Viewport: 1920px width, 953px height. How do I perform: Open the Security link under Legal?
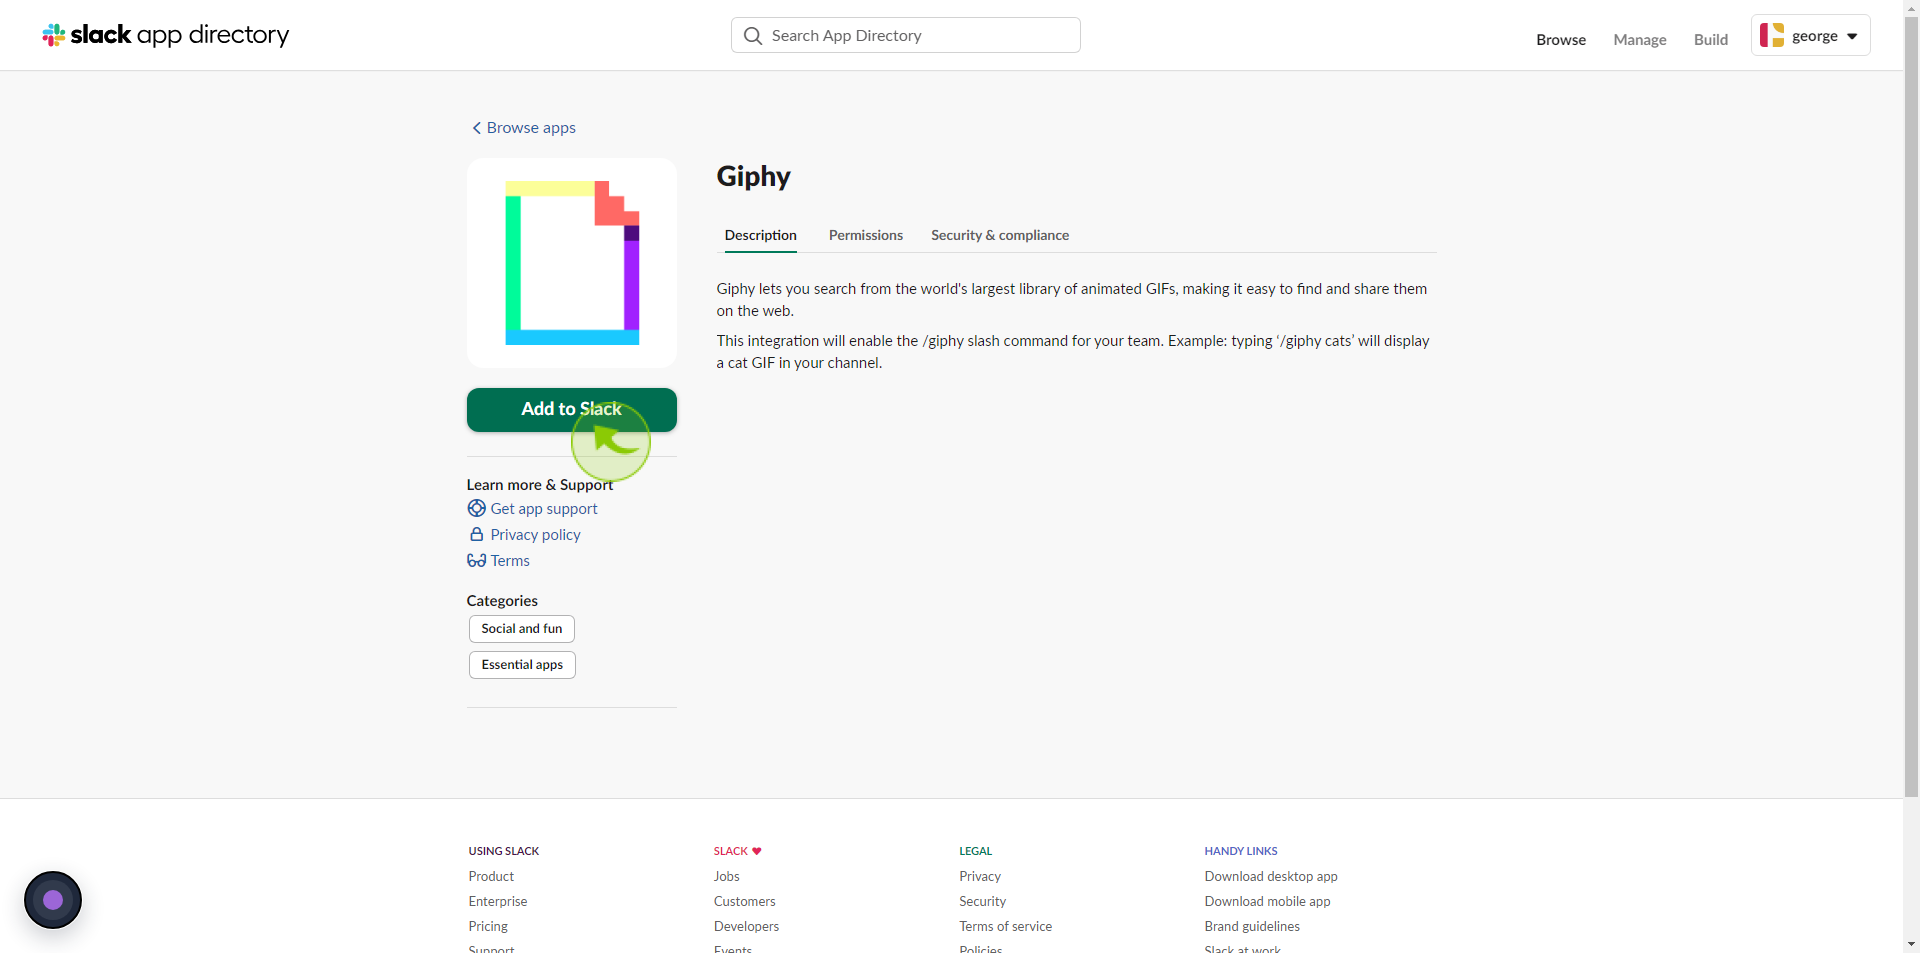(983, 901)
